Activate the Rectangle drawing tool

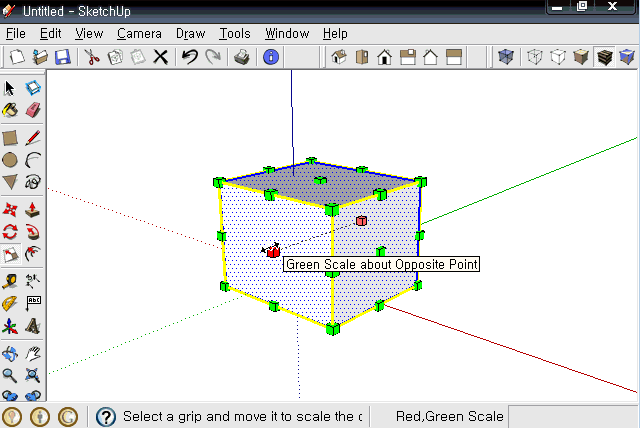pos(10,137)
